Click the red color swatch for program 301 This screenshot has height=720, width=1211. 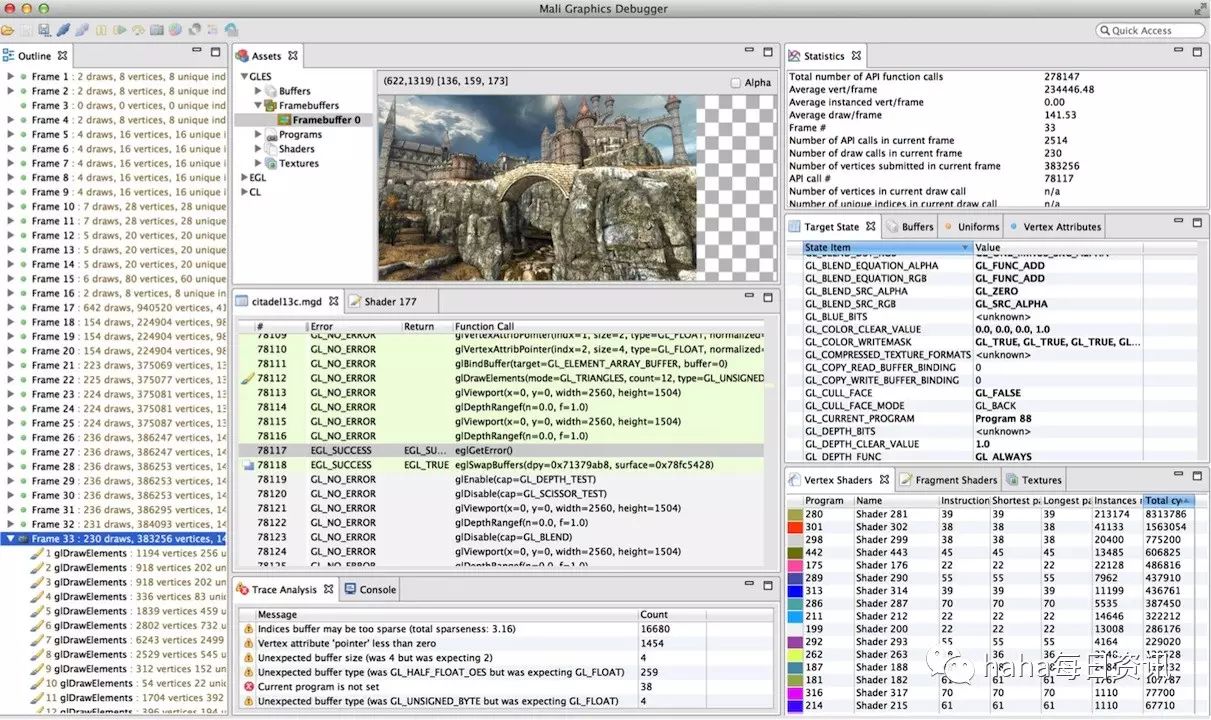point(795,527)
